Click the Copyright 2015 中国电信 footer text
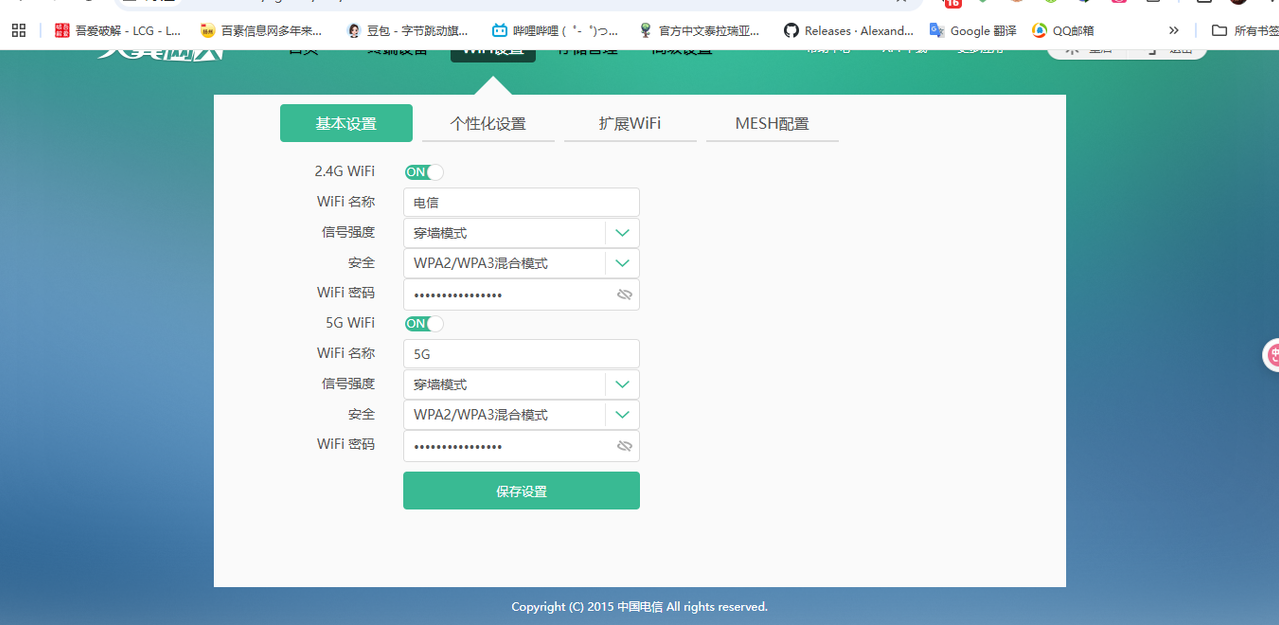 [x=639, y=606]
